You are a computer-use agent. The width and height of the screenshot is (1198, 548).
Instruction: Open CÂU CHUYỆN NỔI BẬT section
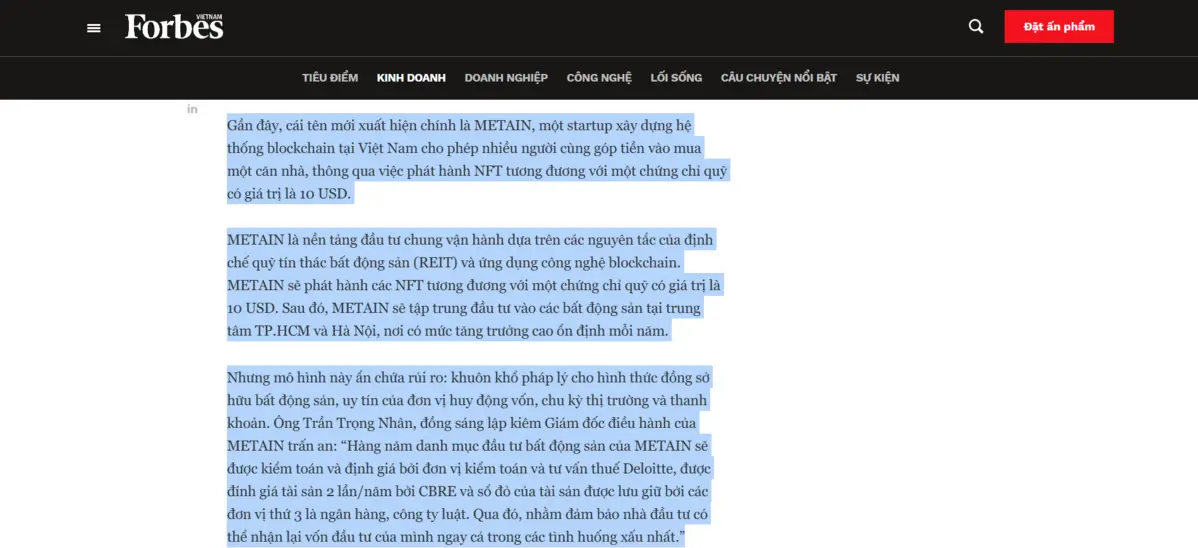tap(779, 78)
